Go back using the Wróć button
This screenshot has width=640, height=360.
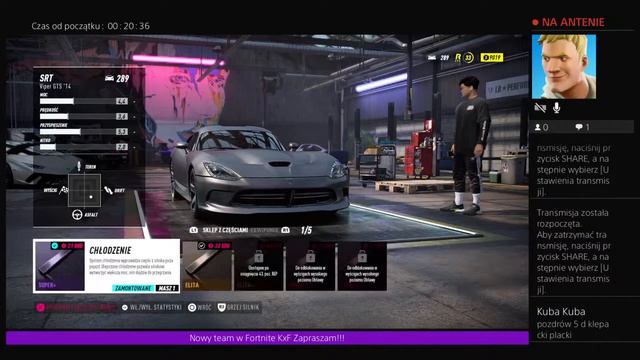click(200, 307)
